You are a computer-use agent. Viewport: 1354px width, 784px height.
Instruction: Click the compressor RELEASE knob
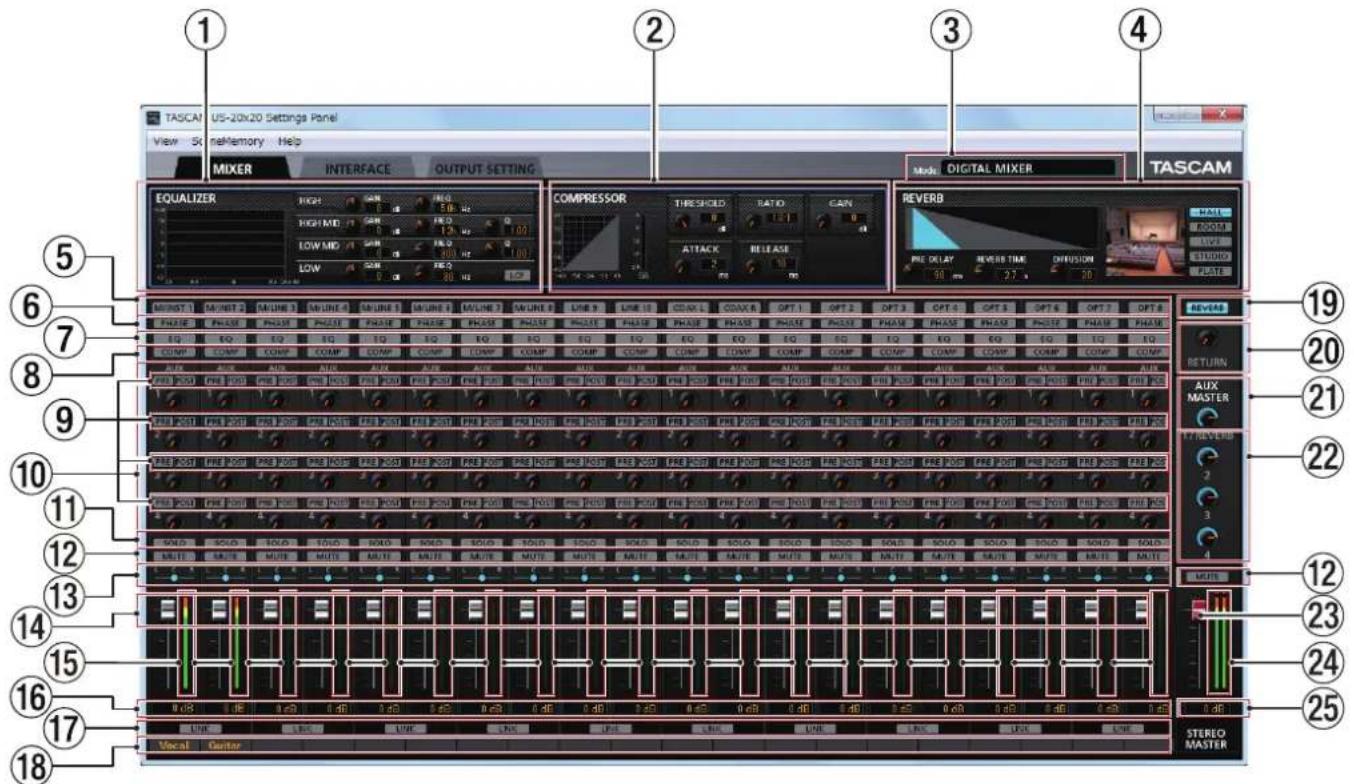(x=751, y=267)
